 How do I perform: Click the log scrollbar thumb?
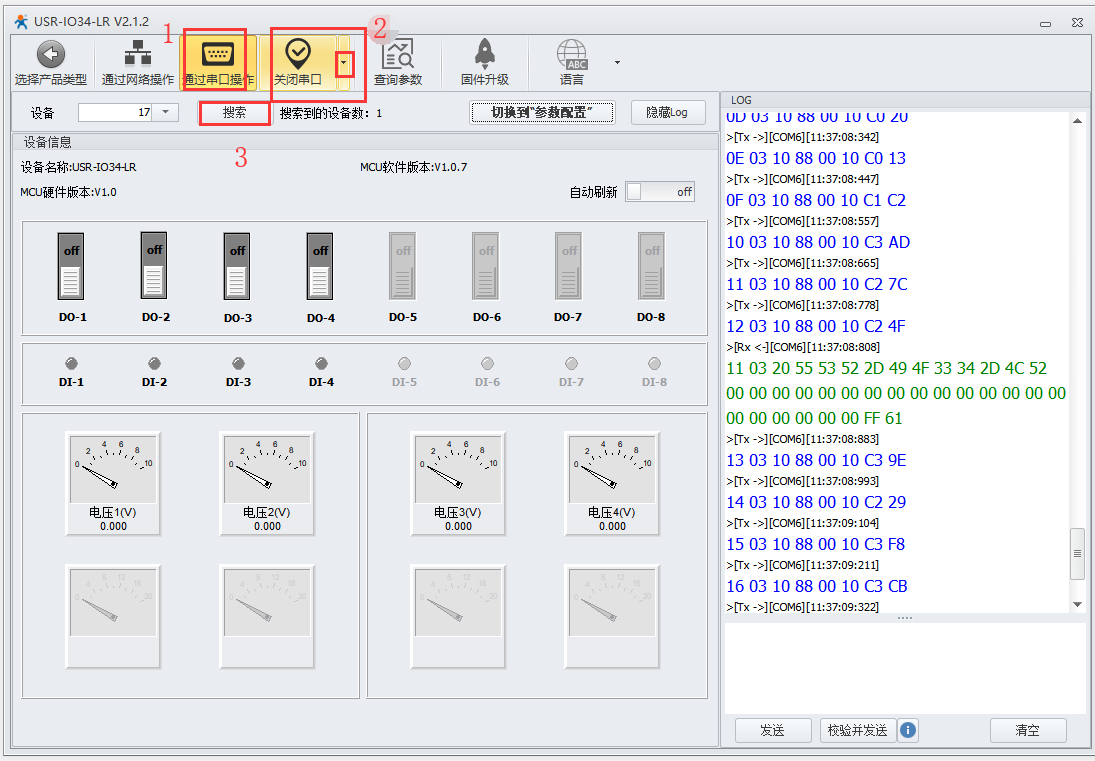point(1078,554)
